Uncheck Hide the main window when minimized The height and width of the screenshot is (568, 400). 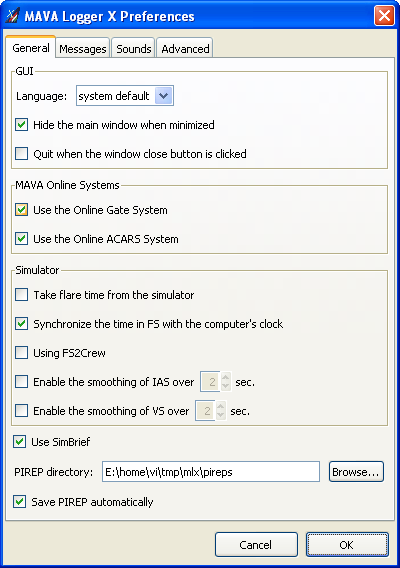21,125
